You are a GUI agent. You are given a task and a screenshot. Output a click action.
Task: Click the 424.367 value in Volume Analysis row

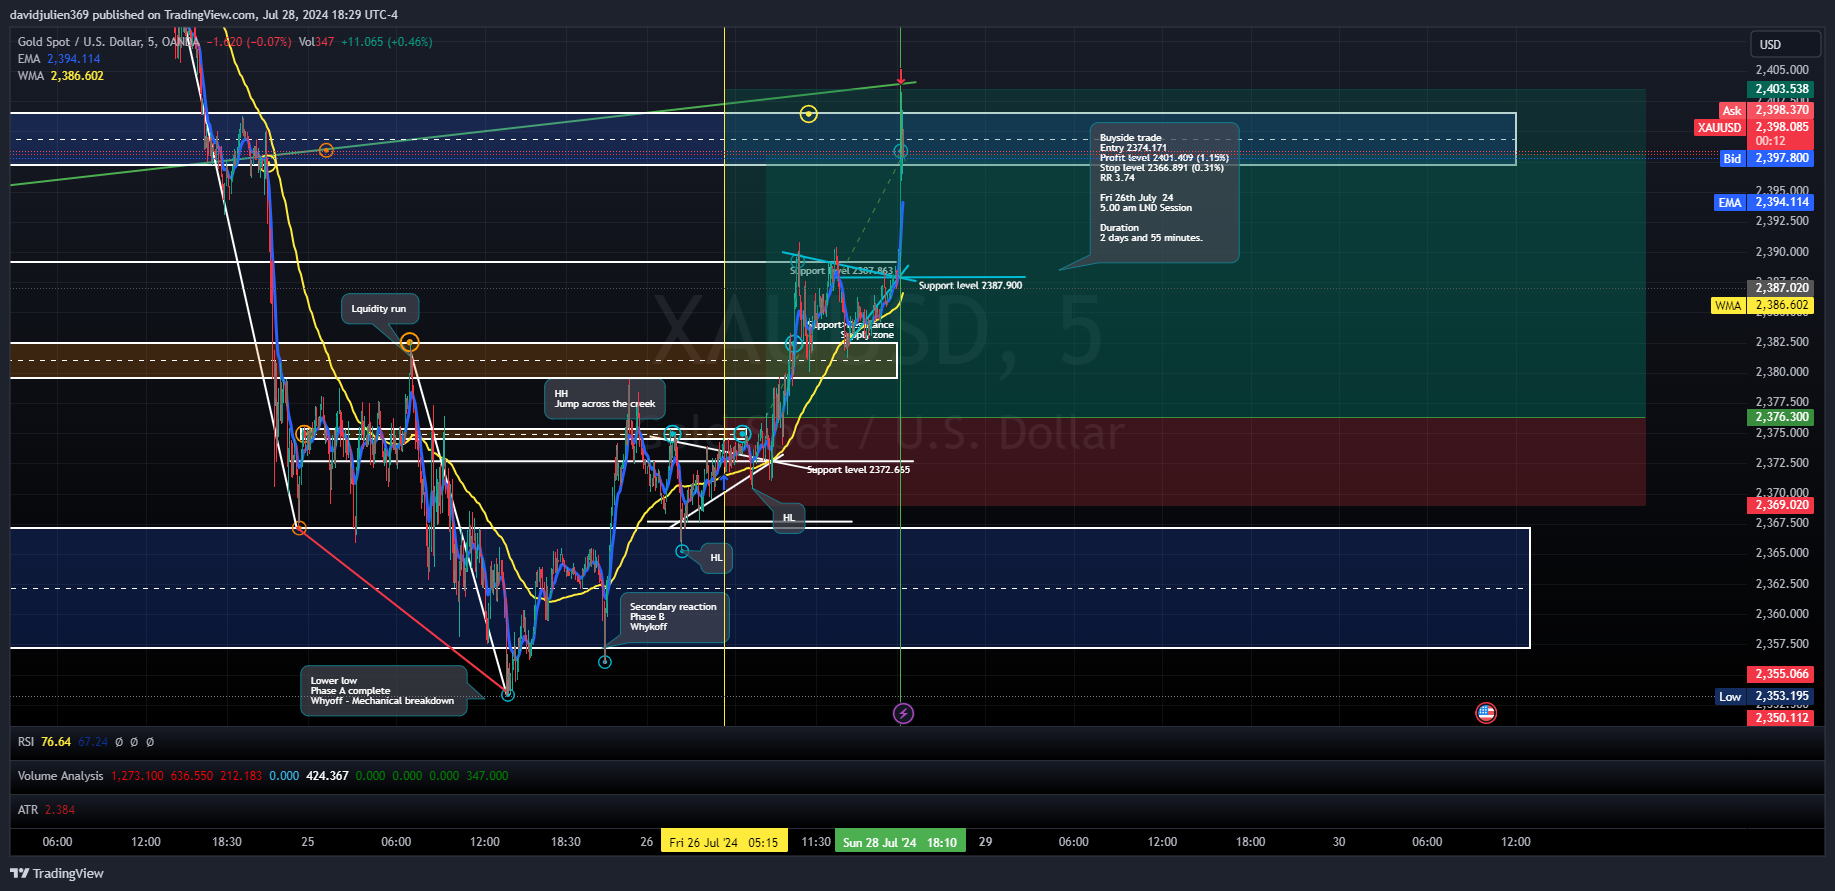coord(327,776)
